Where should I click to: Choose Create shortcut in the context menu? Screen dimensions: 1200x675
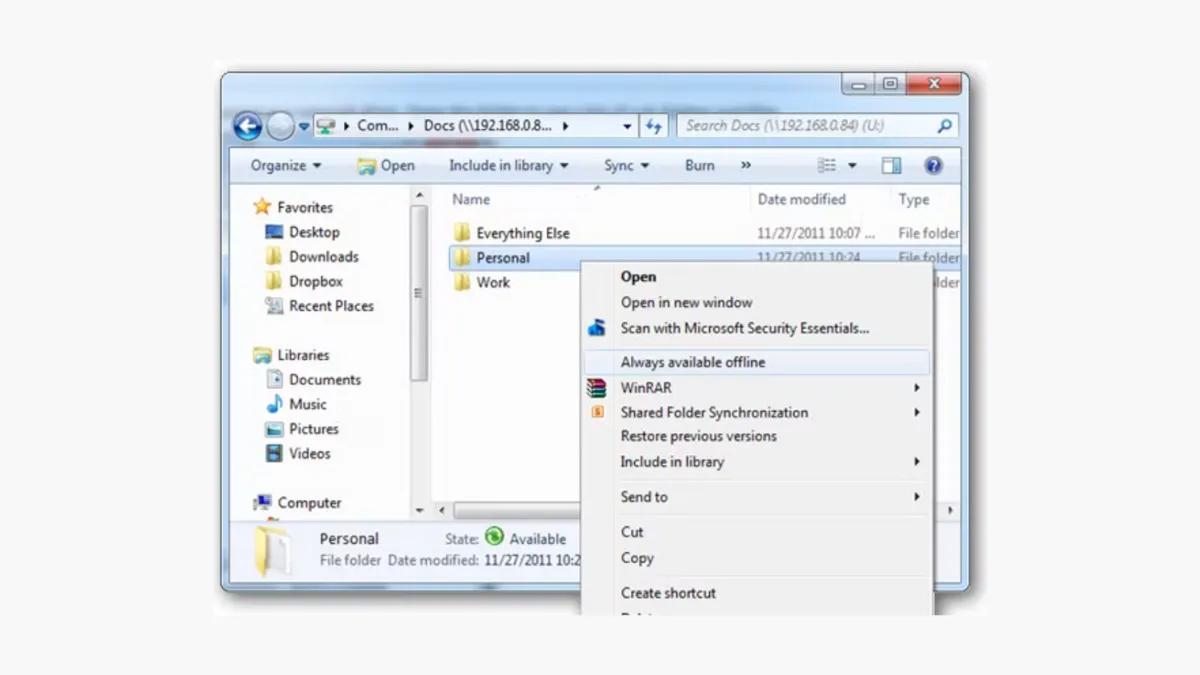click(668, 593)
